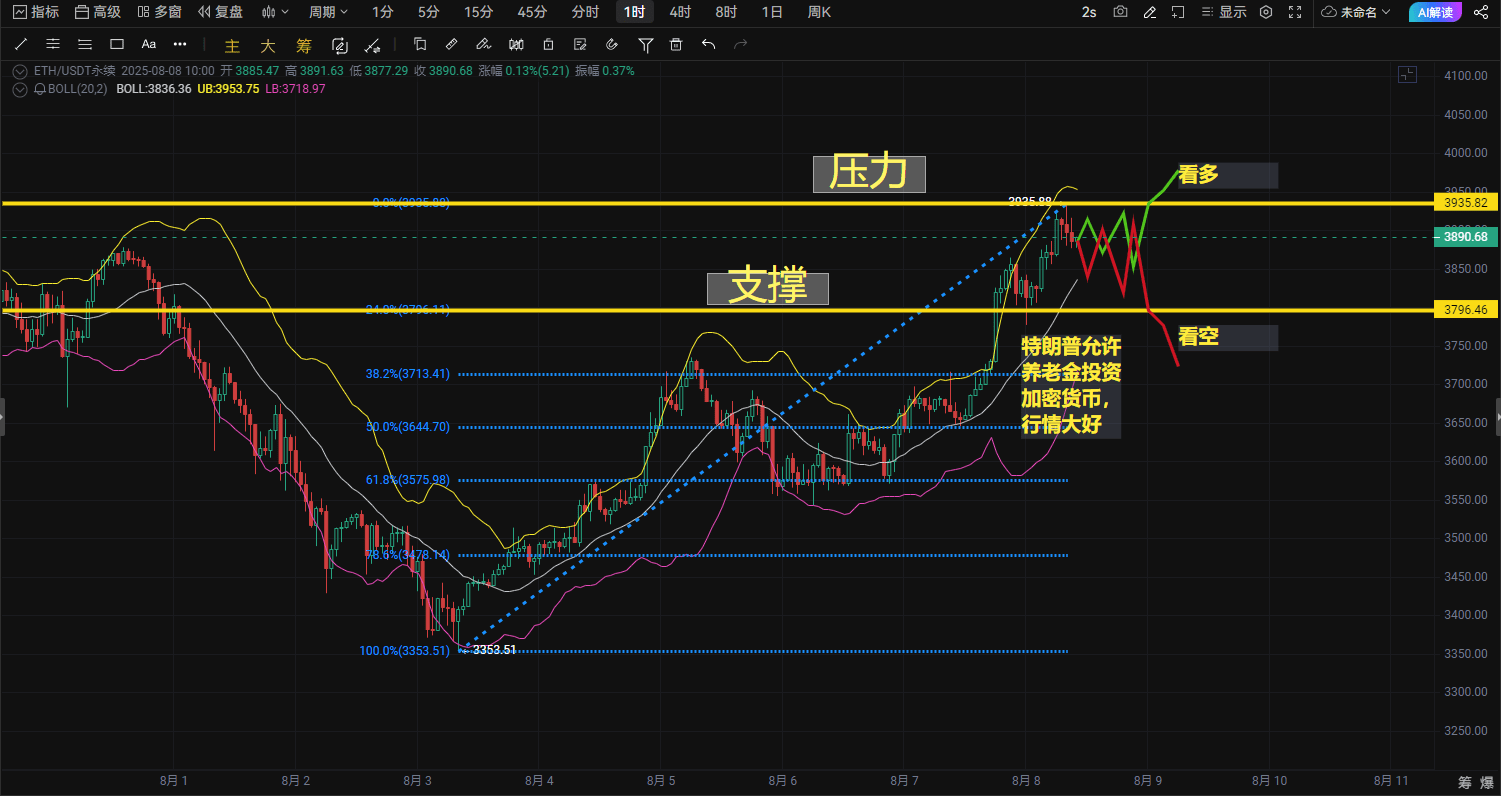
Task: Click the 爆 button at bottom right
Action: (1485, 781)
